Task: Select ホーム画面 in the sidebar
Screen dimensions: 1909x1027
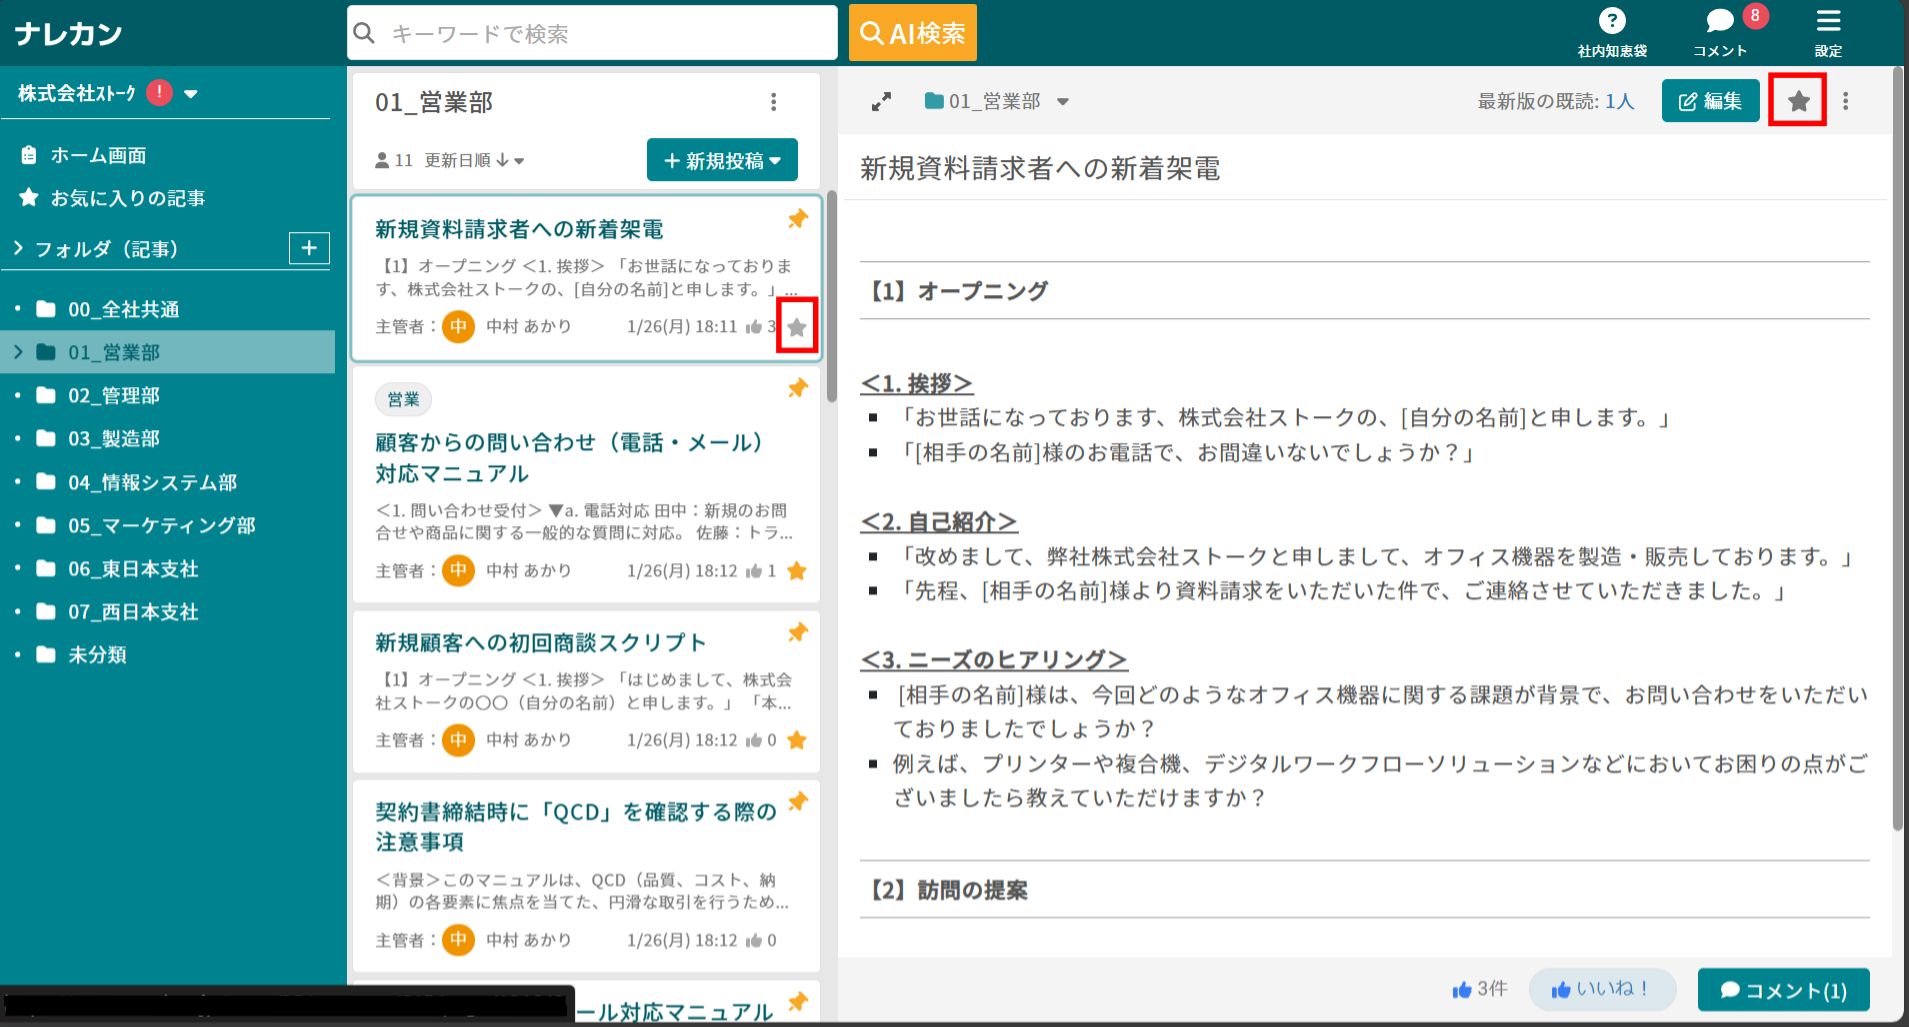Action: (x=99, y=155)
